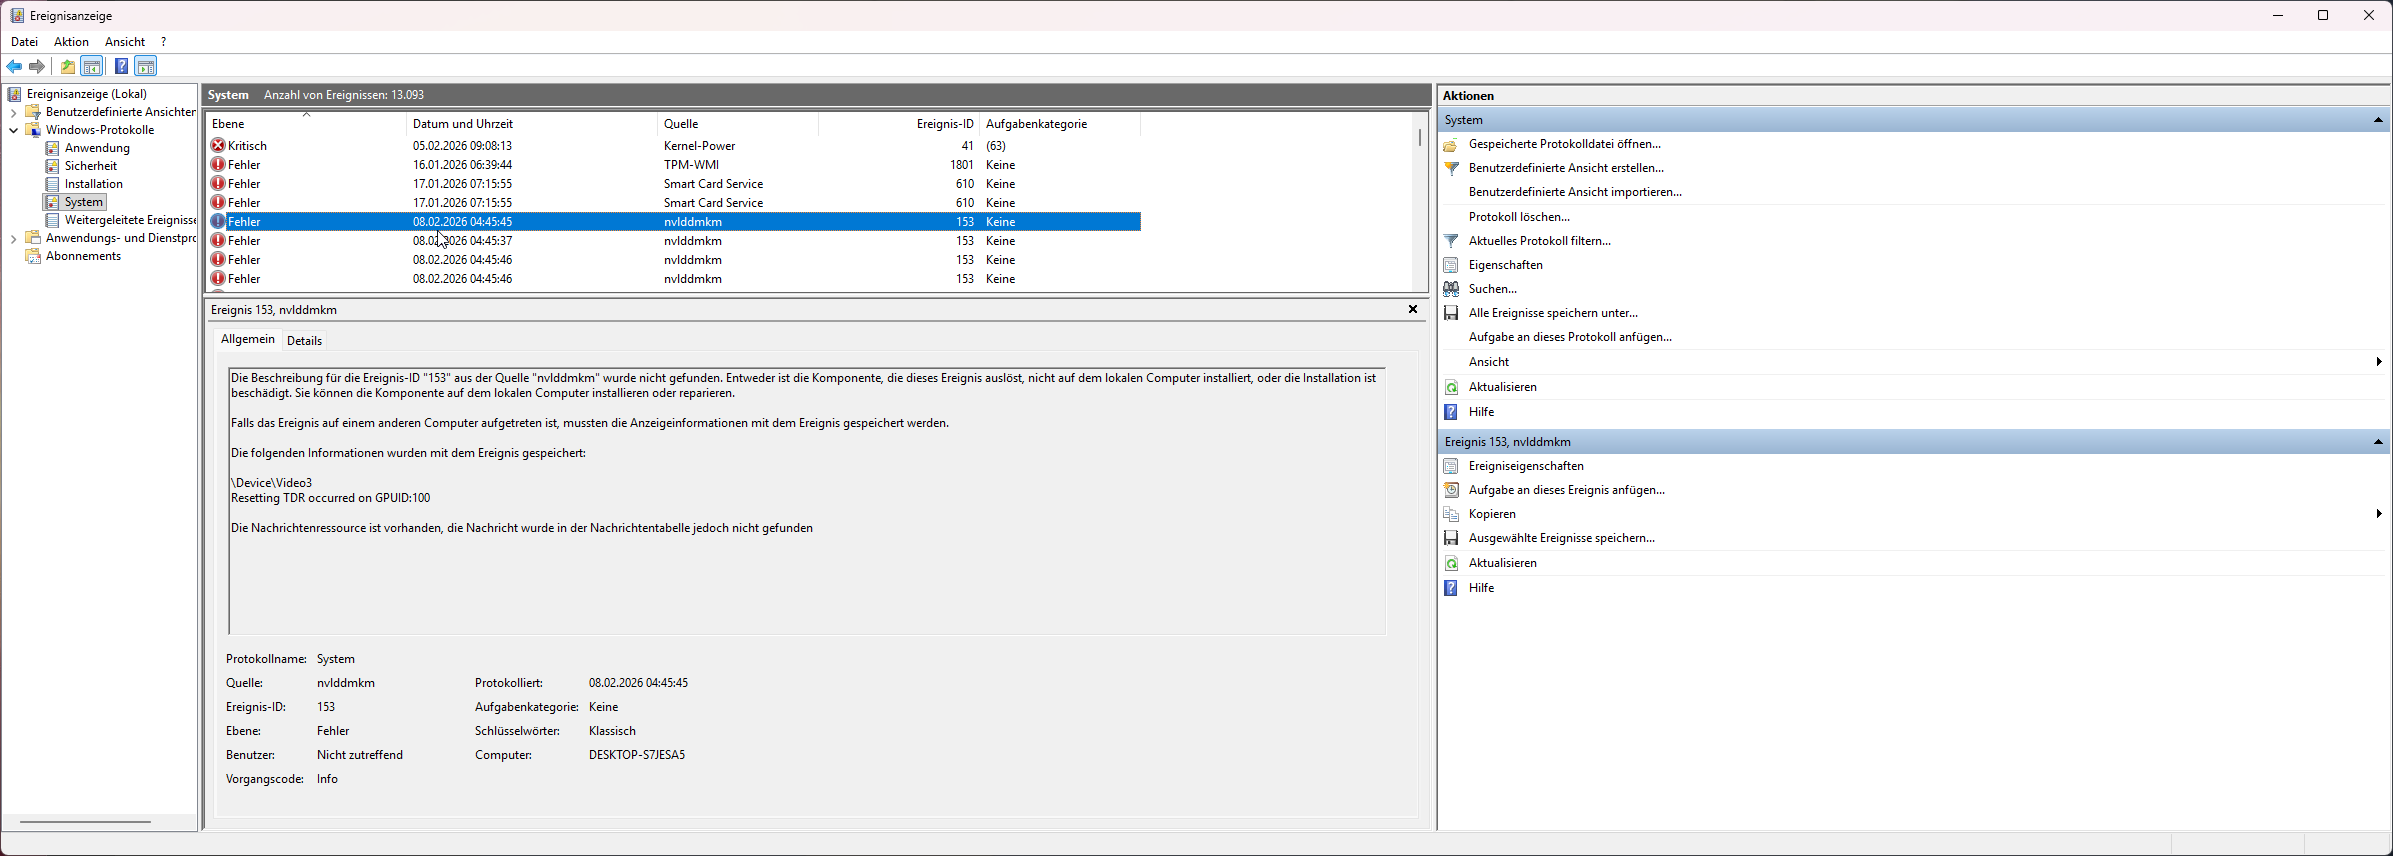Click the forward arrow toolbar icon
Image resolution: width=2393 pixels, height=856 pixels.
pyautogui.click(x=37, y=67)
